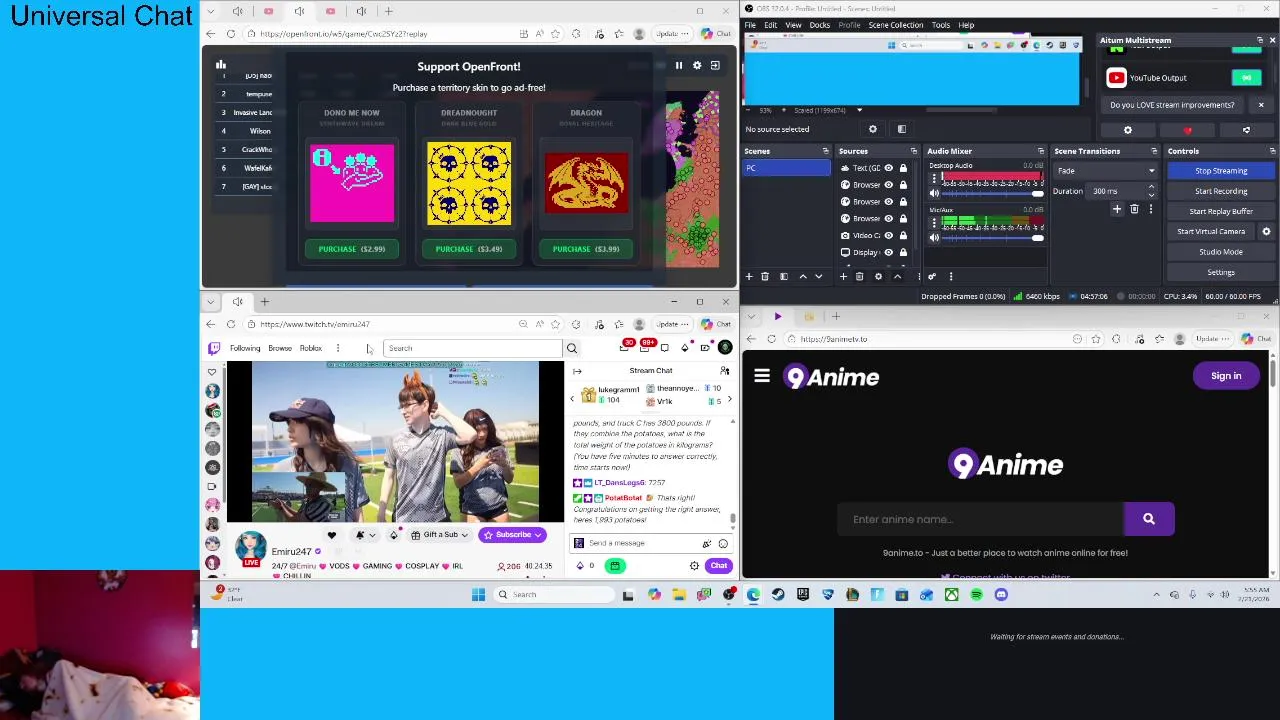The height and width of the screenshot is (720, 1280).
Task: Open Twitch chat settings gear
Action: pyautogui.click(x=694, y=566)
